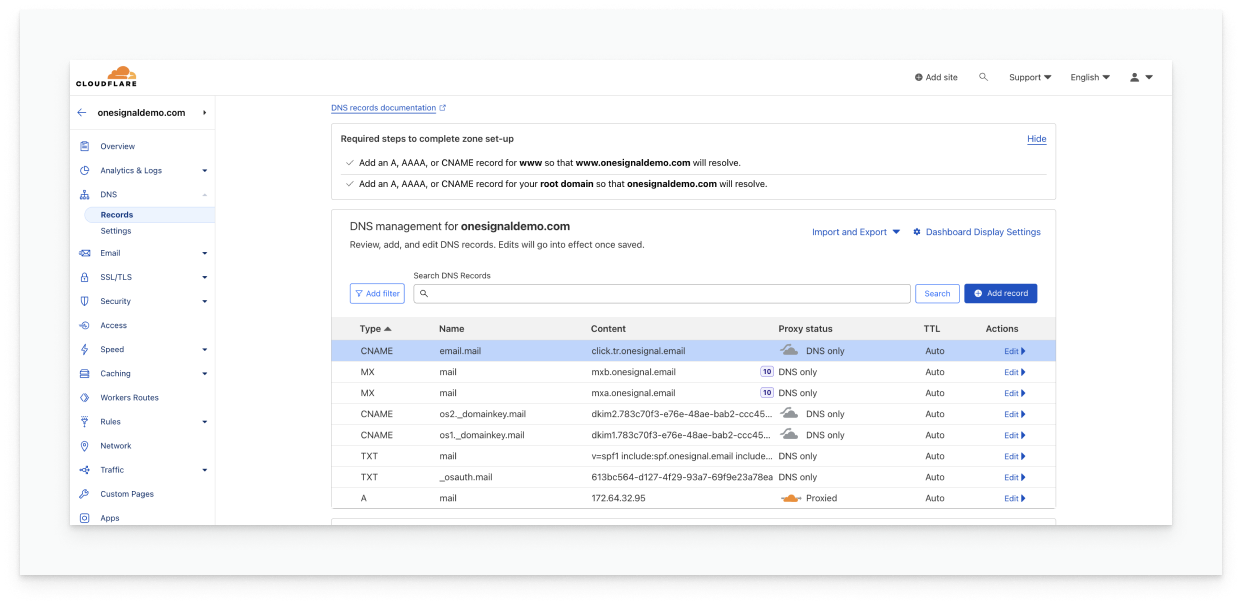1242x605 pixels.
Task: Click grey cloud in os1._domainkey.mail row
Action: (x=790, y=435)
